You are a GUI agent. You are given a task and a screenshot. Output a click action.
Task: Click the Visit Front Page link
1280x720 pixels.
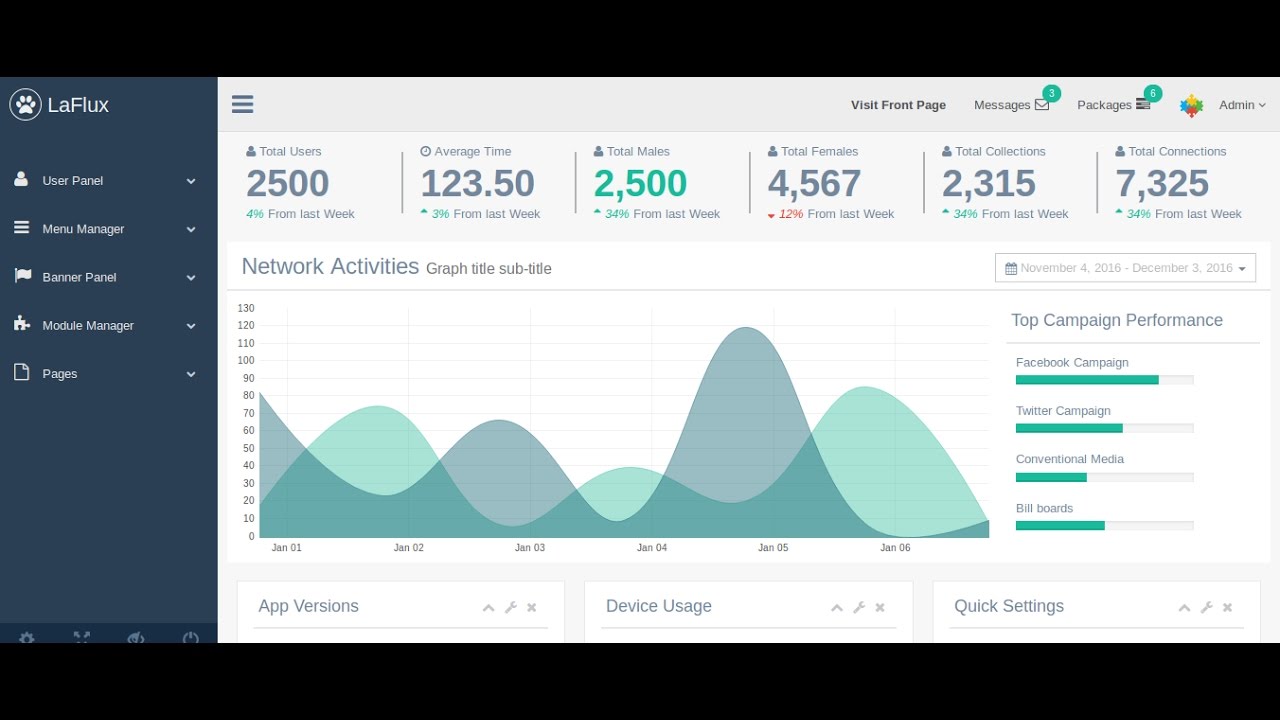(x=898, y=105)
